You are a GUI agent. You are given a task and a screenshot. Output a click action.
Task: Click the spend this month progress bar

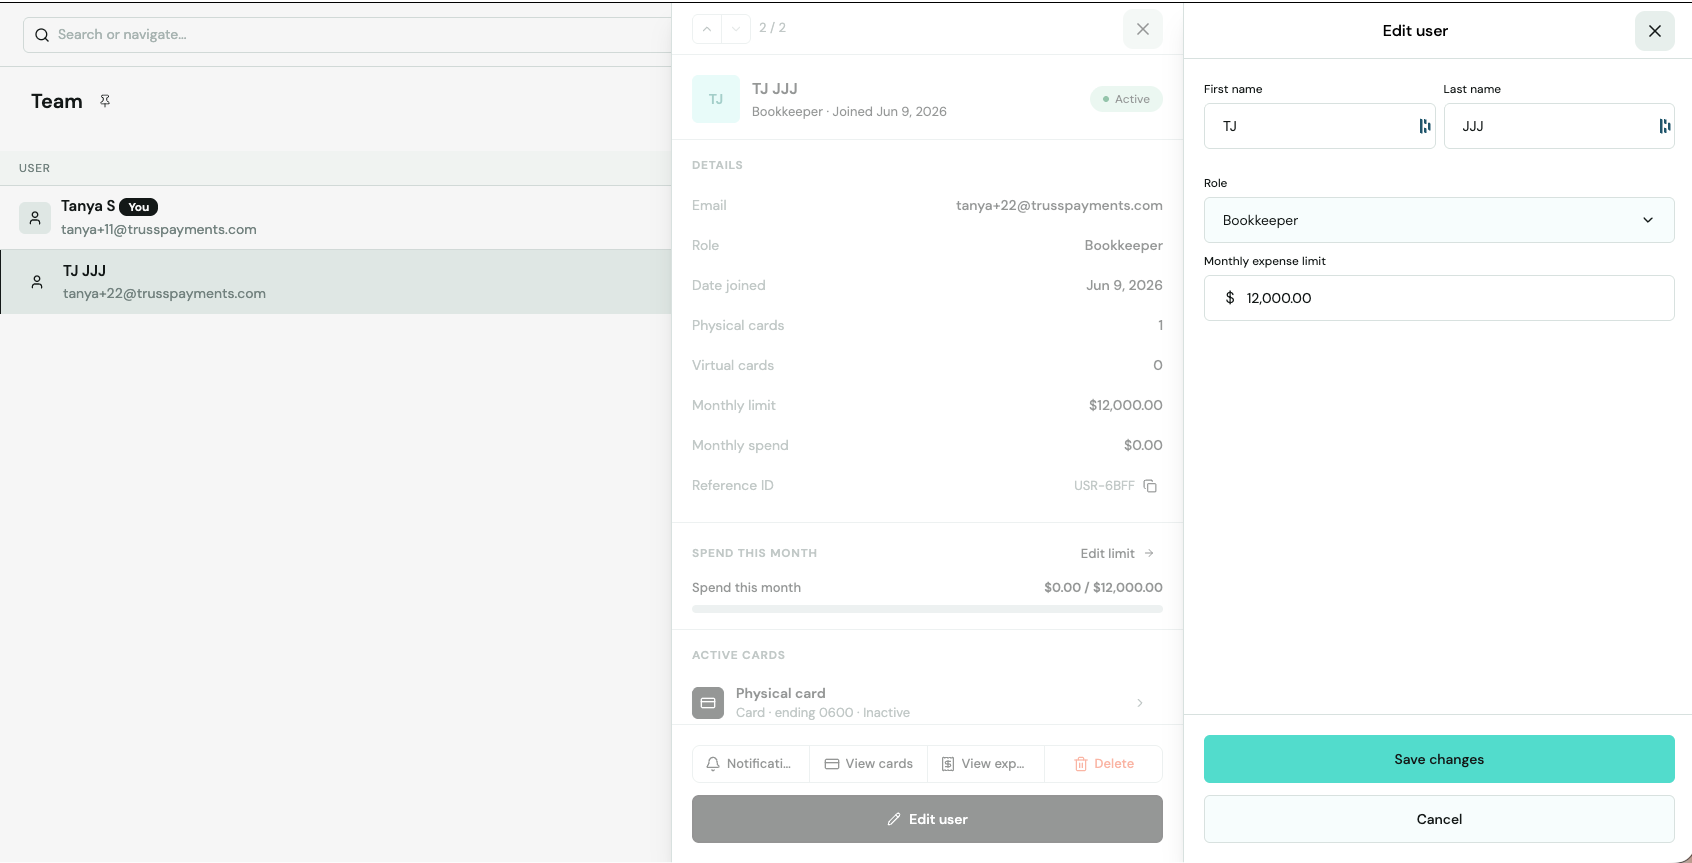pyautogui.click(x=927, y=609)
